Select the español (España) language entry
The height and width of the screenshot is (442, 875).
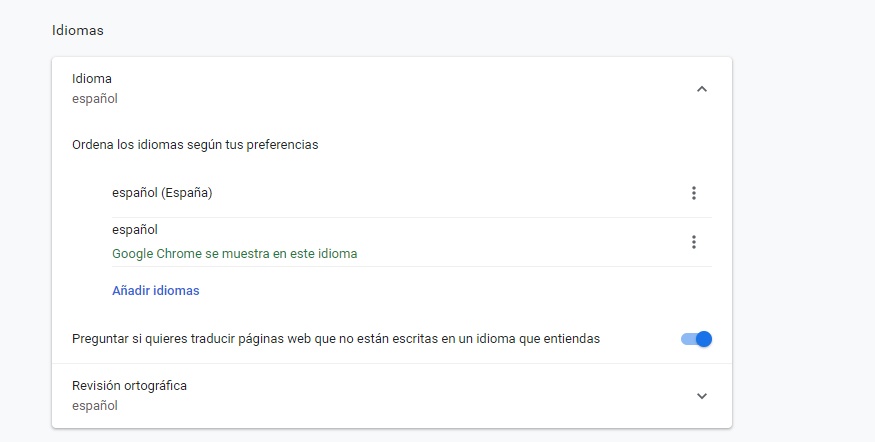tap(162, 193)
